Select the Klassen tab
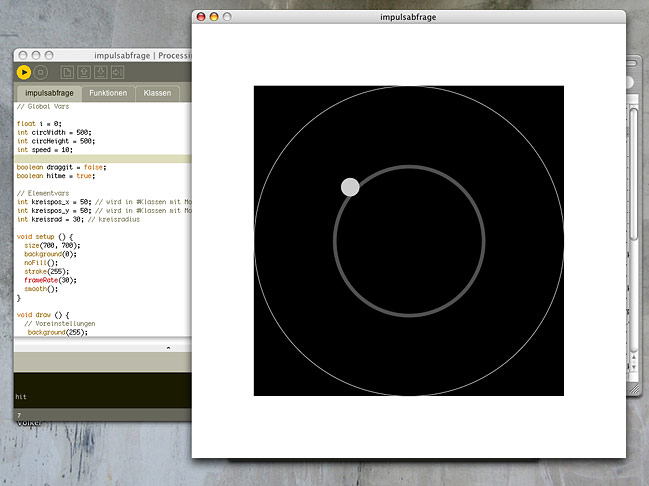This screenshot has width=649, height=486. point(157,93)
